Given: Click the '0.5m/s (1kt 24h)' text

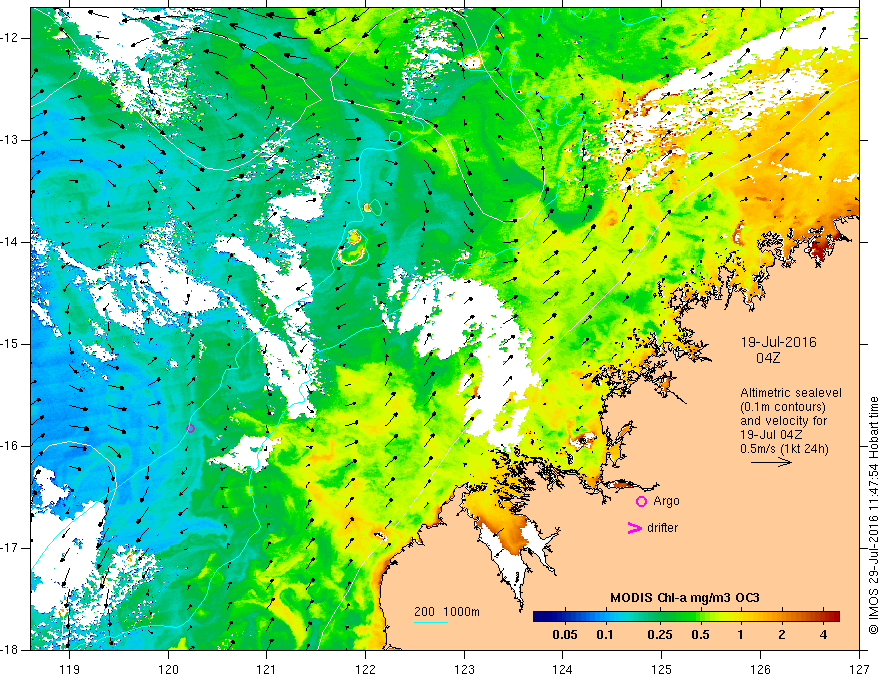Looking at the screenshot, I should click(x=784, y=448).
